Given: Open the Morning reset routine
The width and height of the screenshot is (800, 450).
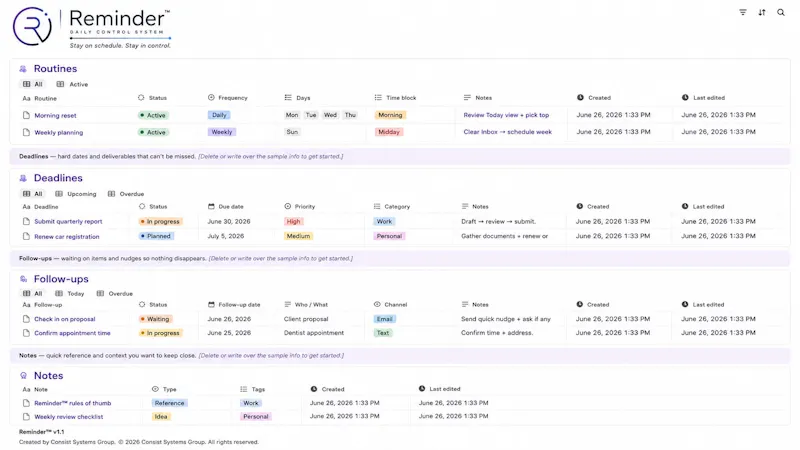Looking at the screenshot, I should (55, 115).
